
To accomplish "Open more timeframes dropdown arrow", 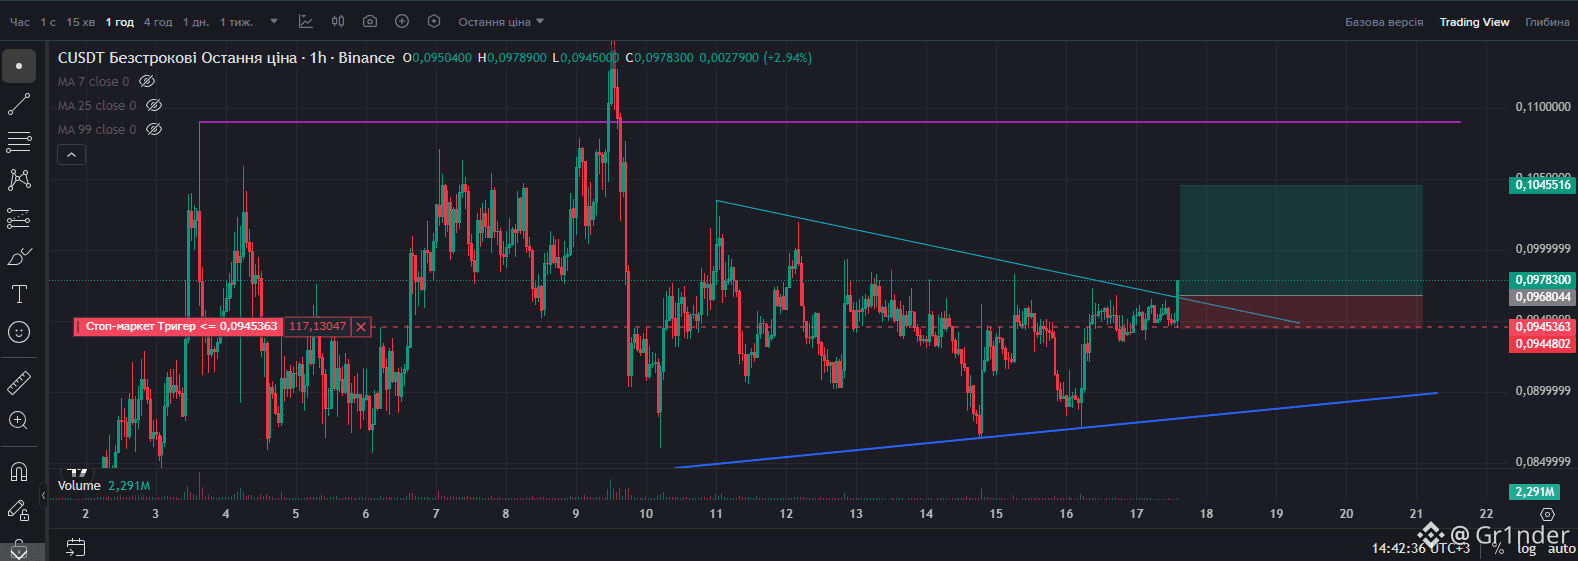I will coord(274,21).
